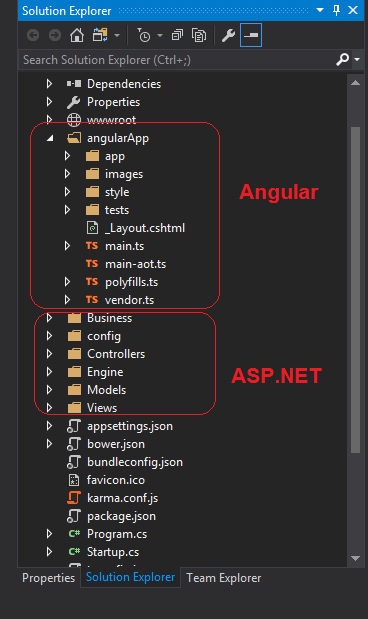368x619 pixels.
Task: Toggle the Show All Files icon
Action: click(x=199, y=36)
